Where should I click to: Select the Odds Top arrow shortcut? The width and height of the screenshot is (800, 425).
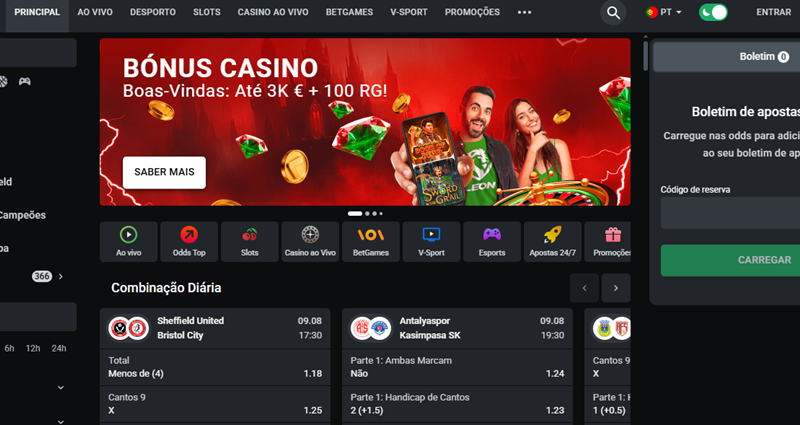(x=189, y=242)
